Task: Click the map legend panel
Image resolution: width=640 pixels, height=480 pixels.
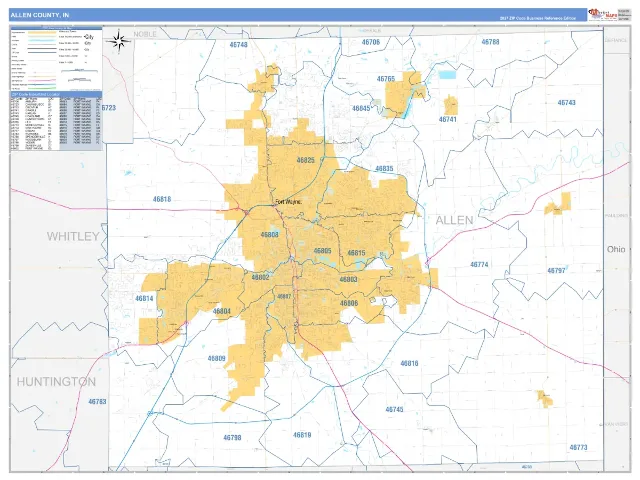Action: pos(56,59)
